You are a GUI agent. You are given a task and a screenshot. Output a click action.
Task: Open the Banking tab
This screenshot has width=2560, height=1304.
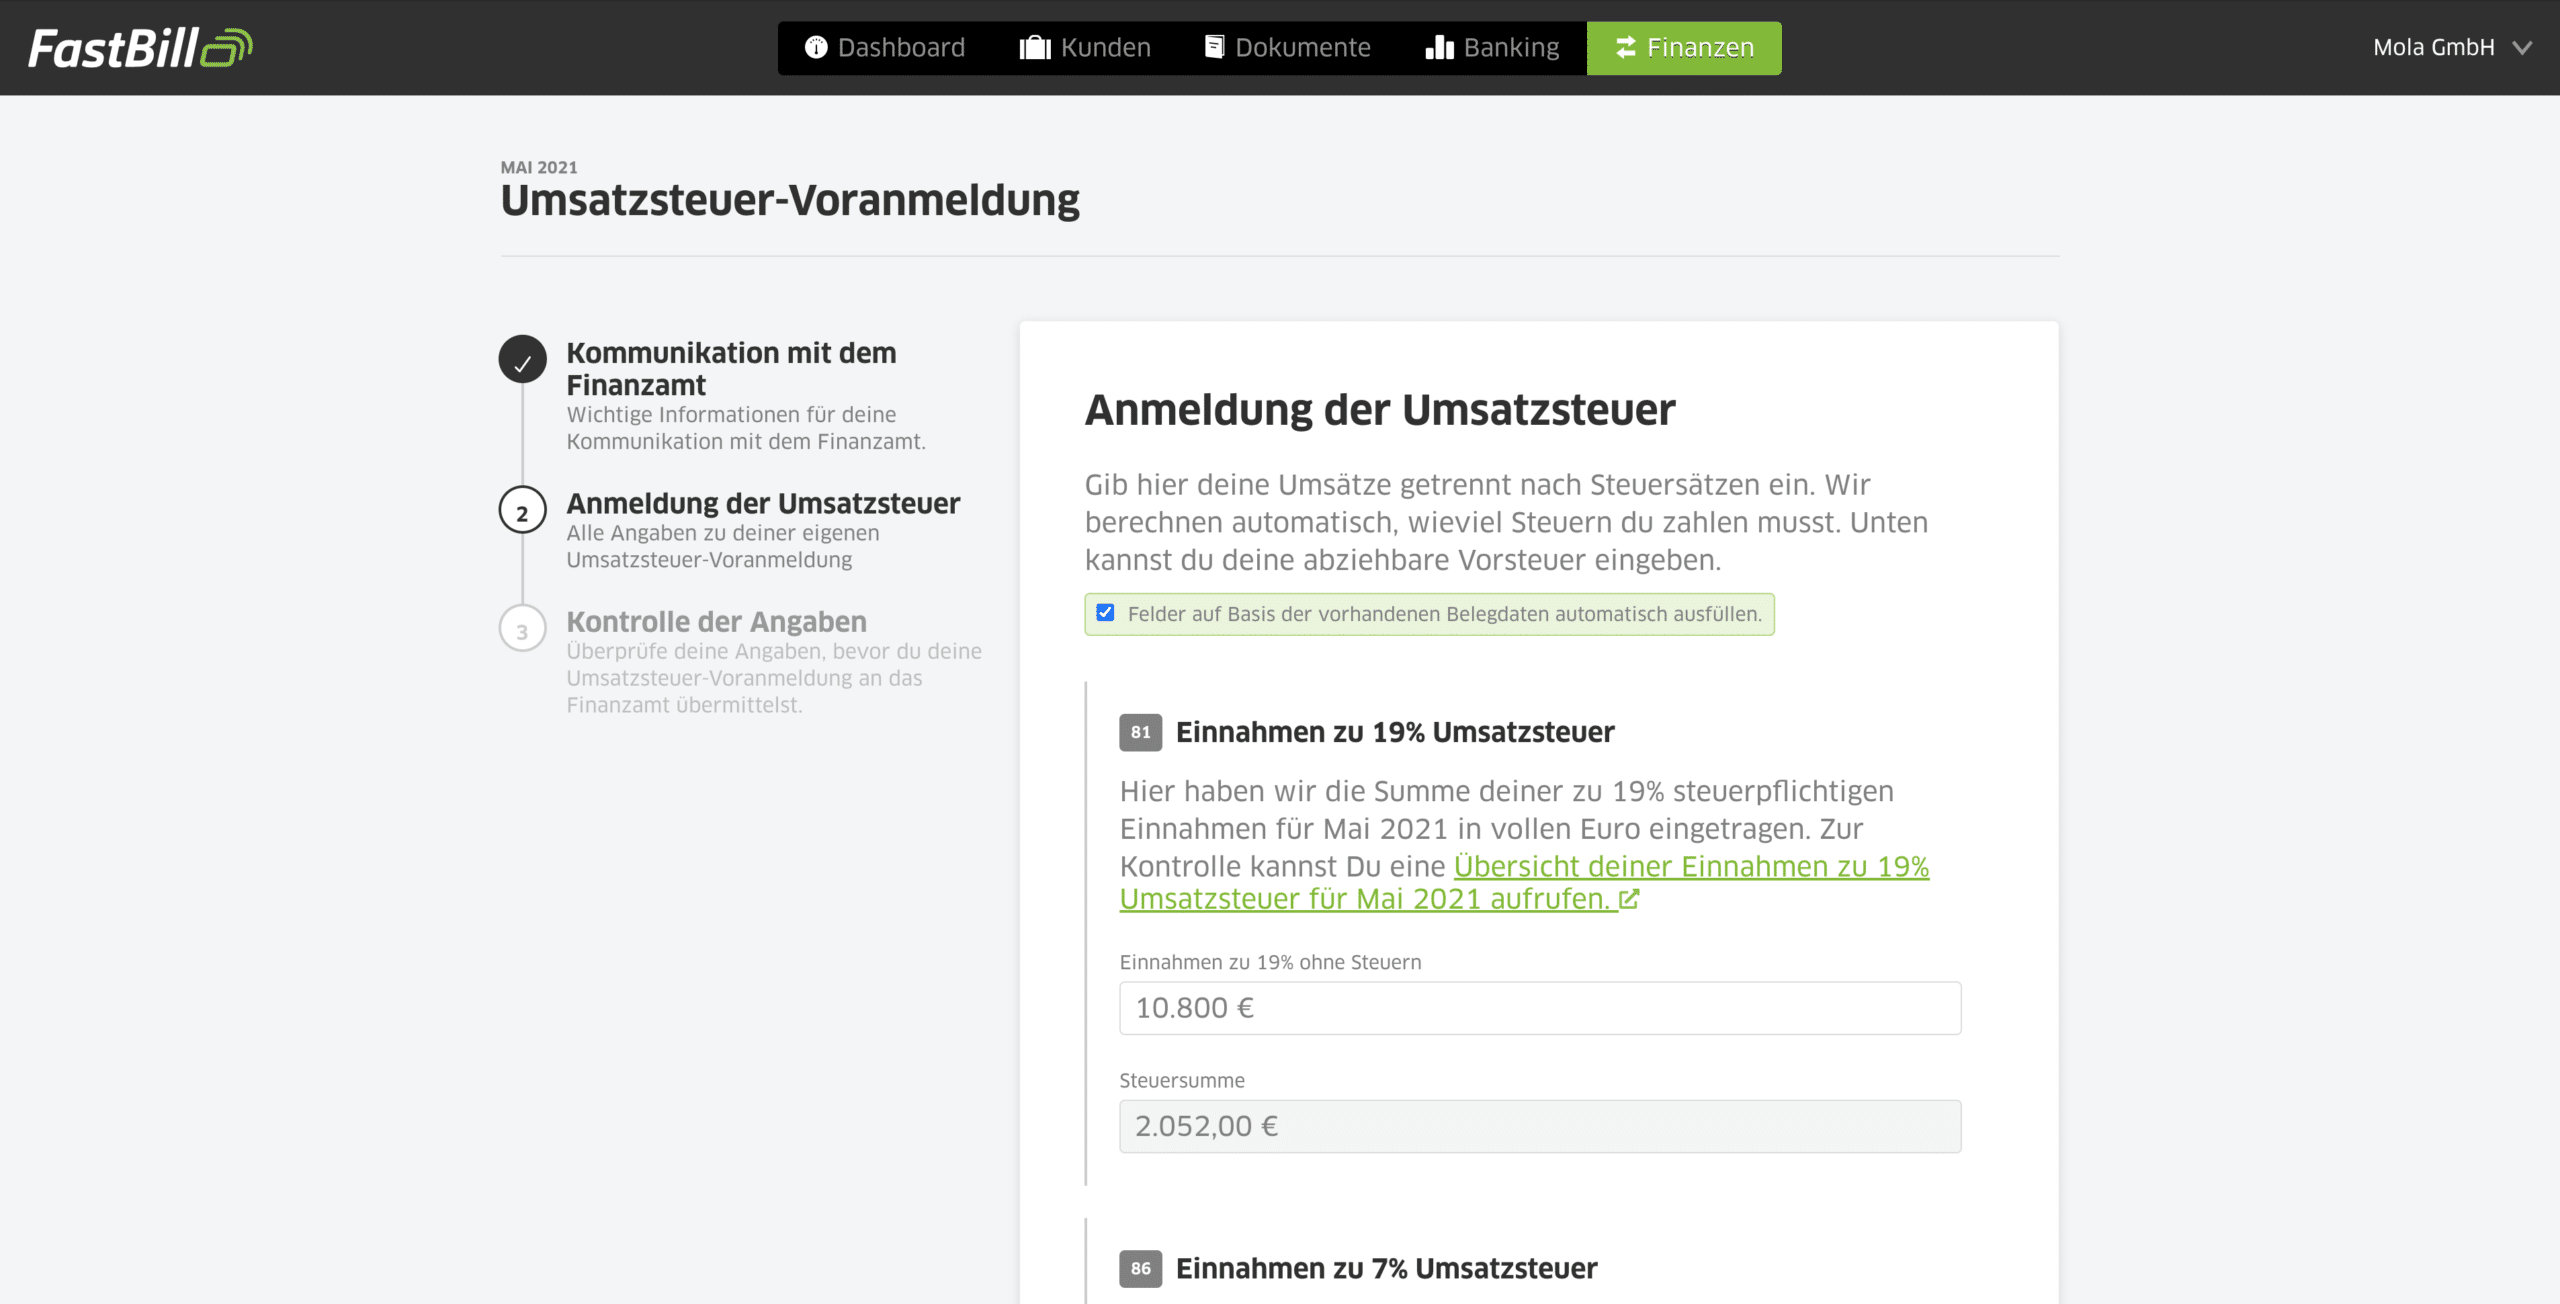click(1492, 48)
